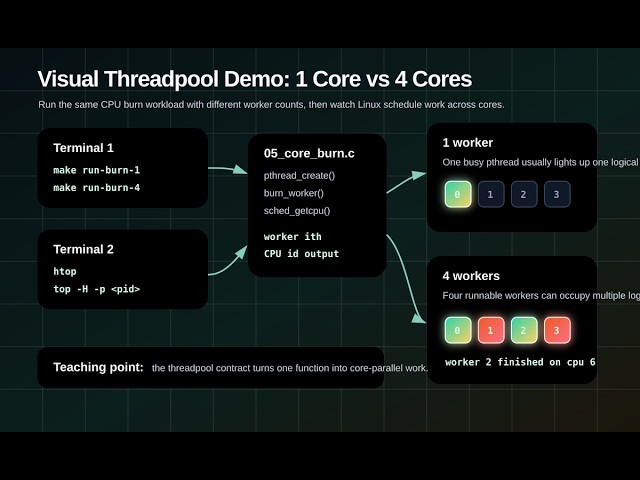The height and width of the screenshot is (480, 640).
Task: Click green core 2 in 4 workers card
Action: pos(524,330)
